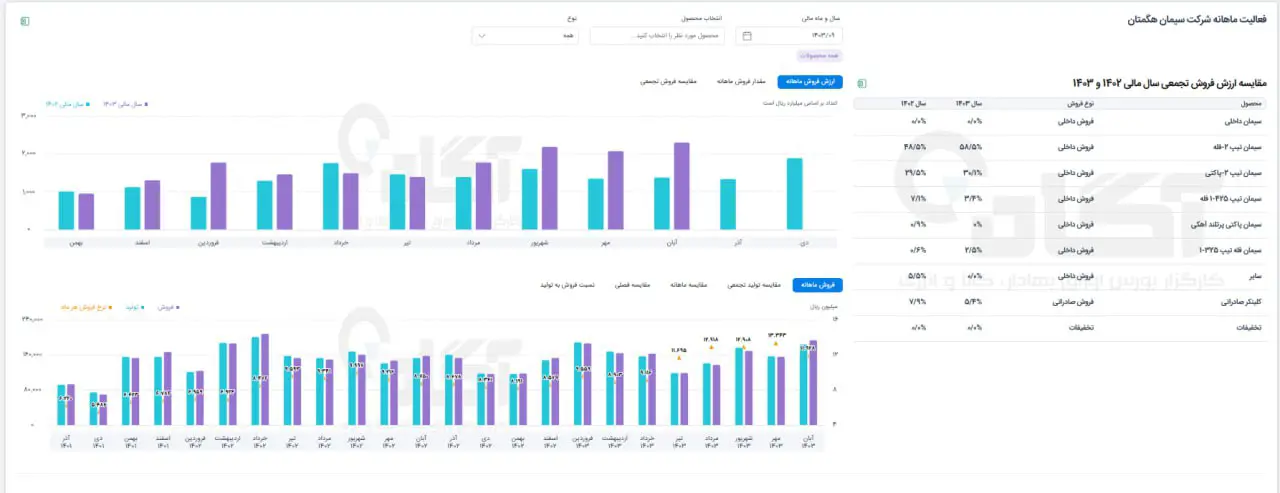Viewport: 1280px width, 493px height.
Task: Switch to the مقدار فروش ماهانه tab
Action: coord(741,81)
